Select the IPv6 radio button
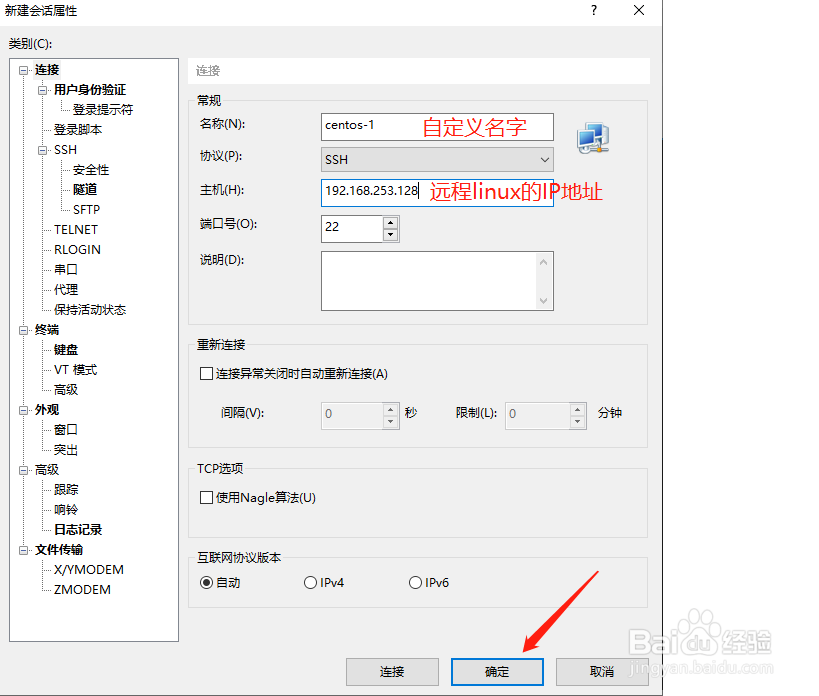This screenshot has width=819, height=696. point(415,583)
